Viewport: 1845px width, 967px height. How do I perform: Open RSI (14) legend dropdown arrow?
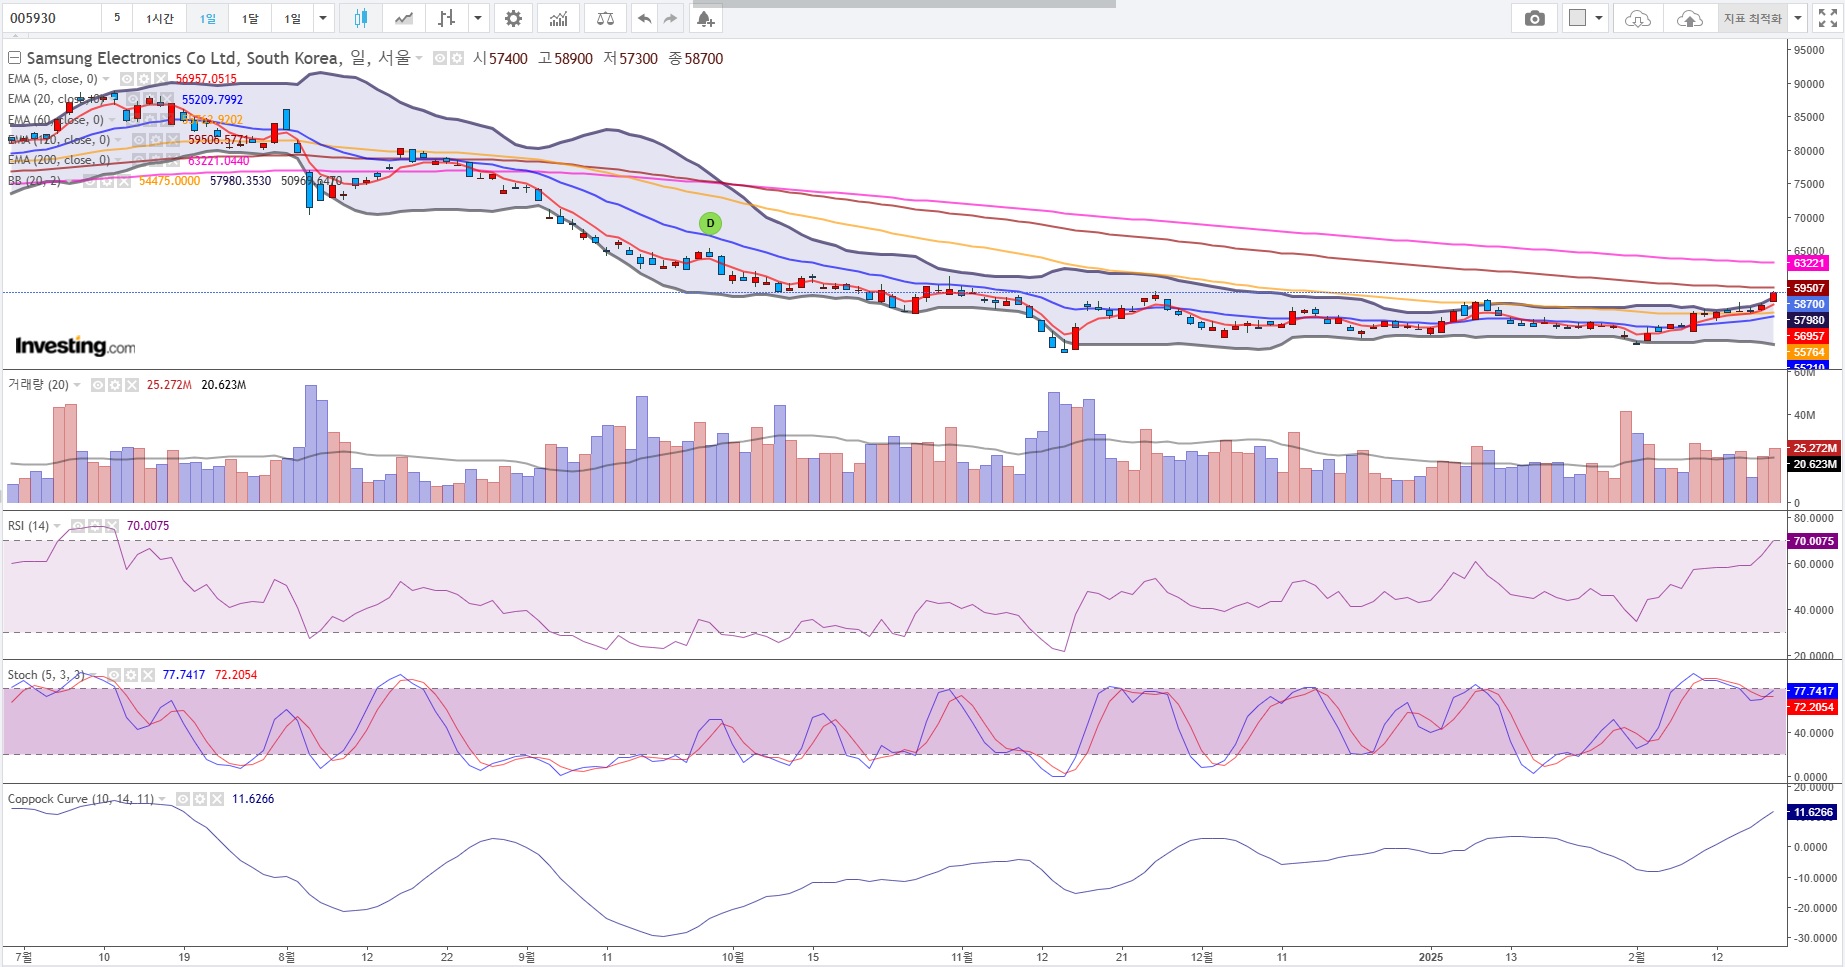click(57, 526)
